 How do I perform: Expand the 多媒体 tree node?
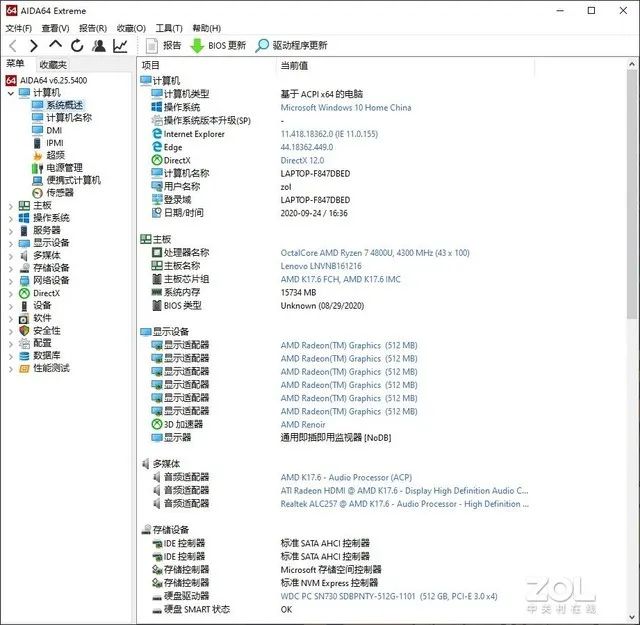[11, 256]
